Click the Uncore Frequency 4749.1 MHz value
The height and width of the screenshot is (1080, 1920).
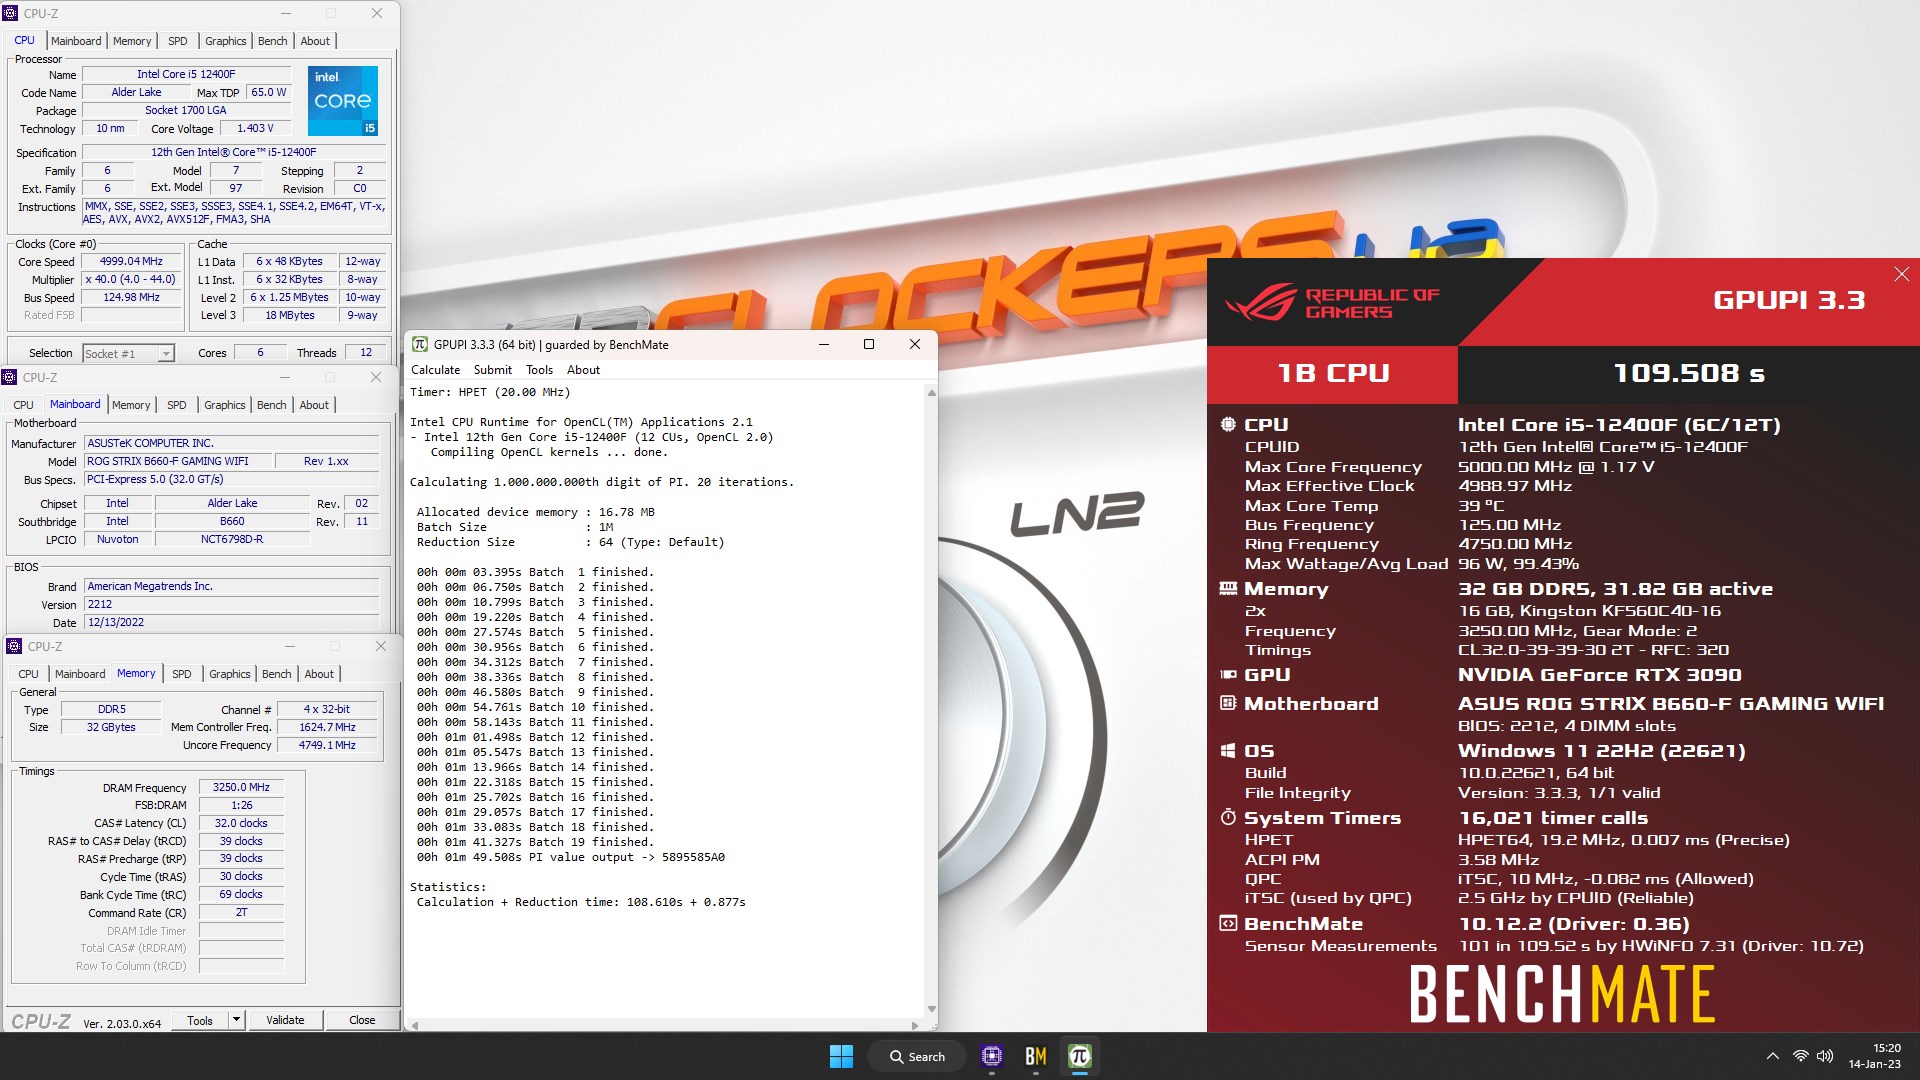tap(327, 746)
